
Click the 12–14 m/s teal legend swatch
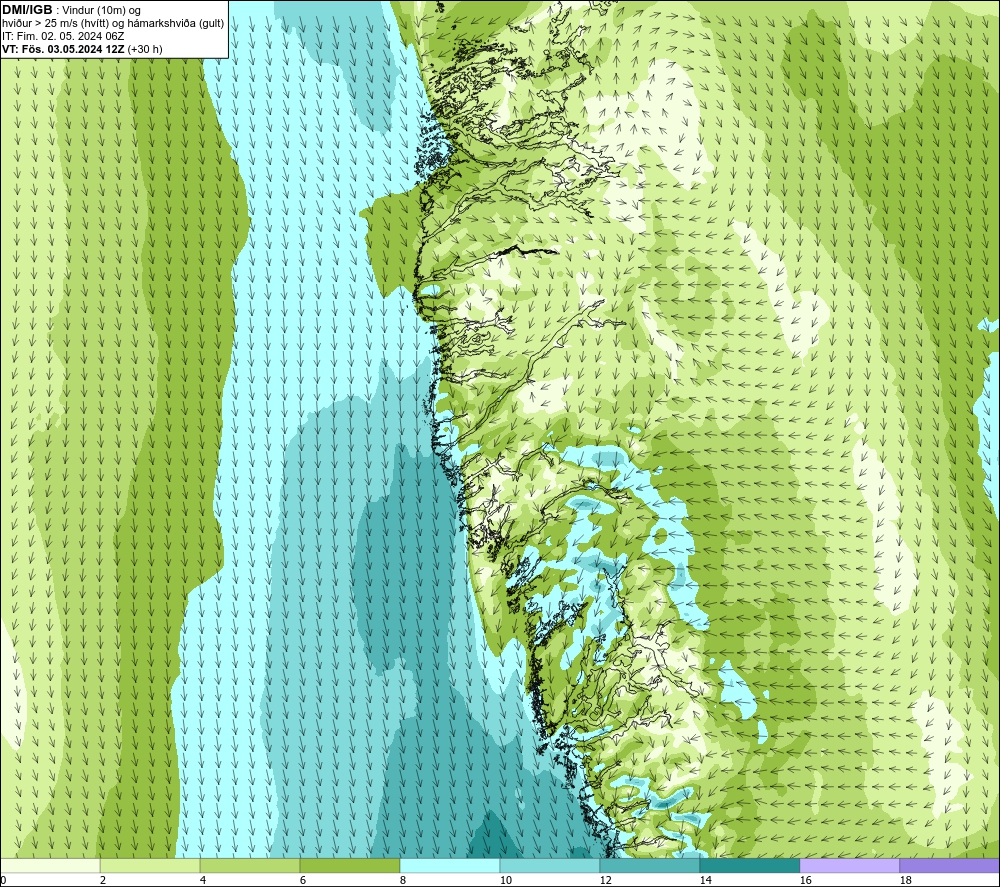pyautogui.click(x=649, y=865)
